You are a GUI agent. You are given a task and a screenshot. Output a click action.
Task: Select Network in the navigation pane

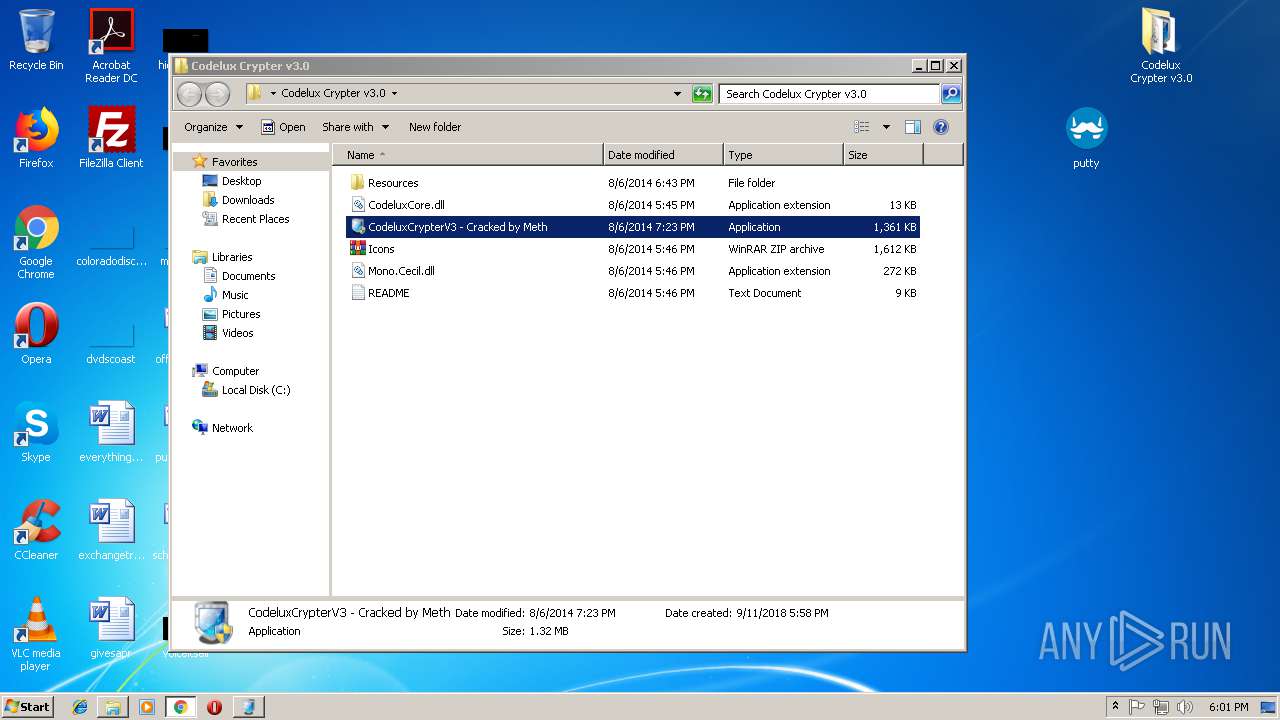click(223, 428)
